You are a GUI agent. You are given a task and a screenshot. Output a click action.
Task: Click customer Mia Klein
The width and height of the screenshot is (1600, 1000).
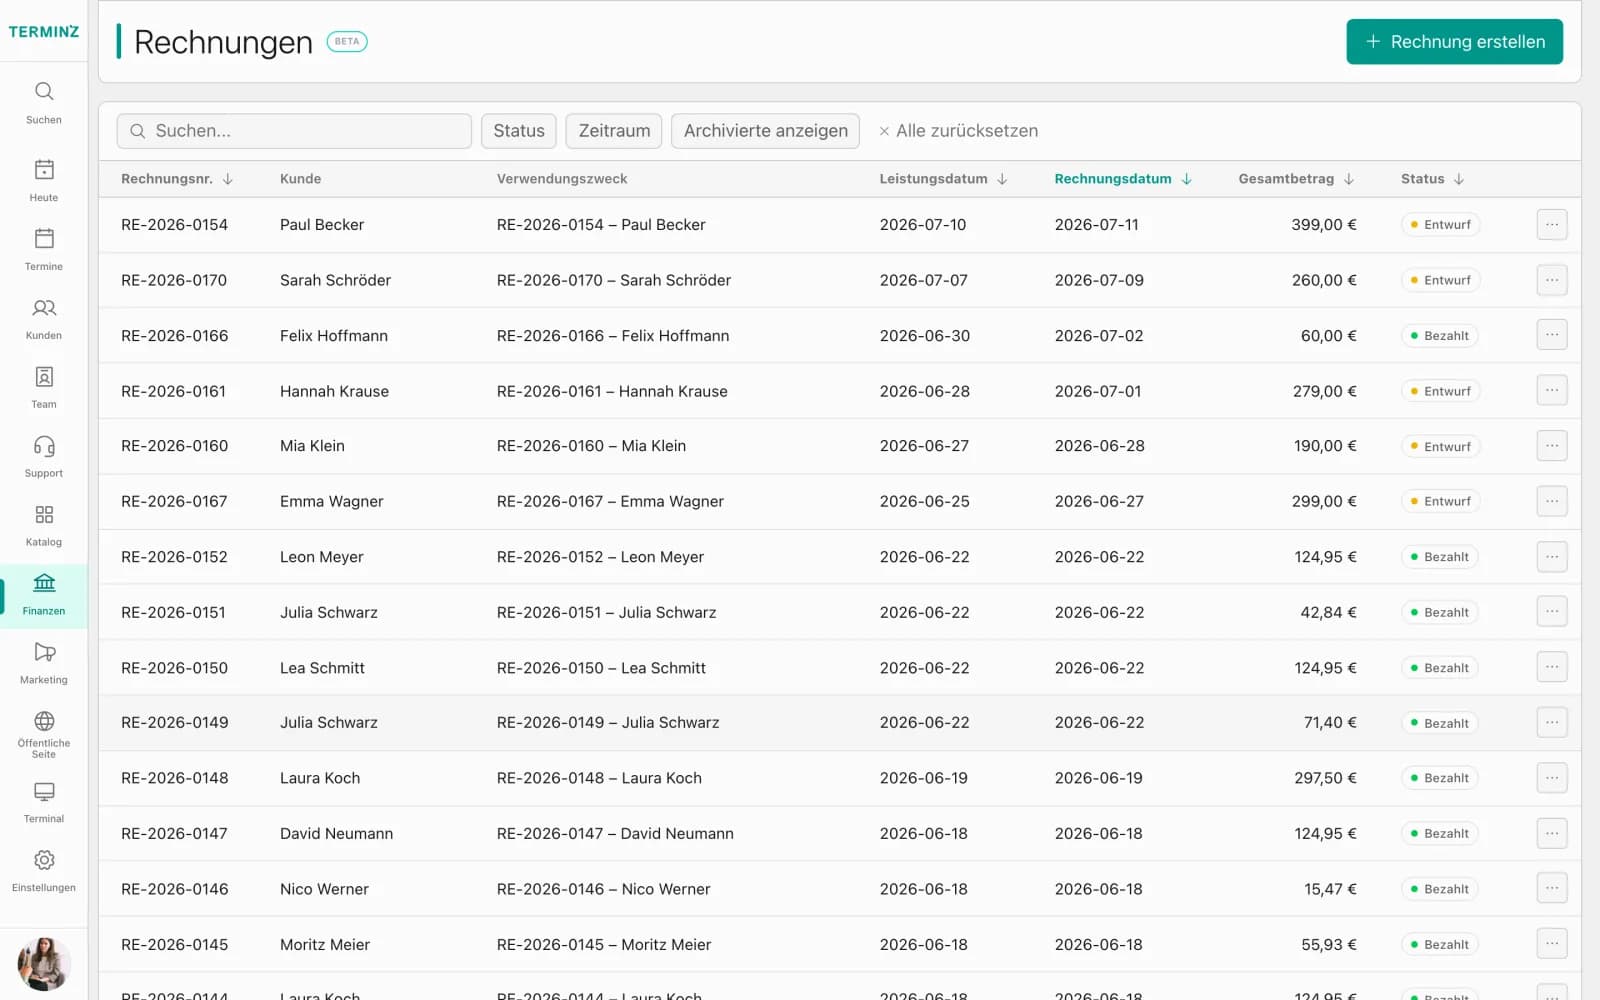click(x=312, y=446)
